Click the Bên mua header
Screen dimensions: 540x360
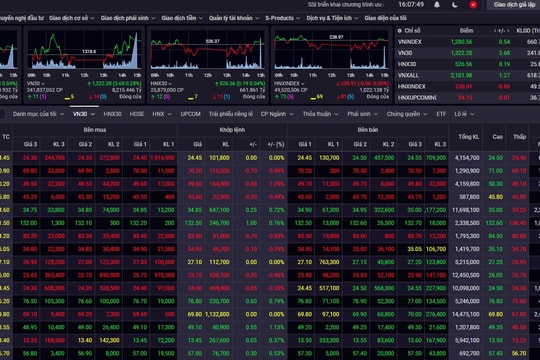(x=95, y=130)
